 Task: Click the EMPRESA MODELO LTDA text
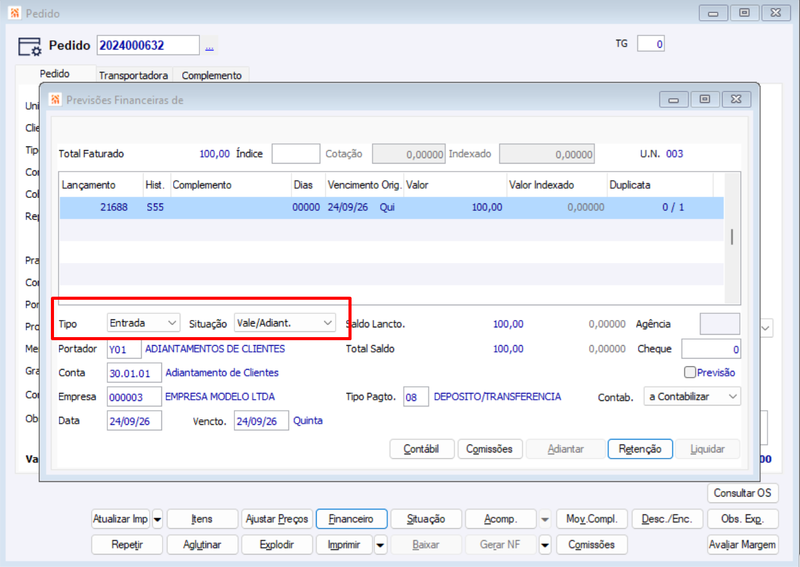point(220,397)
